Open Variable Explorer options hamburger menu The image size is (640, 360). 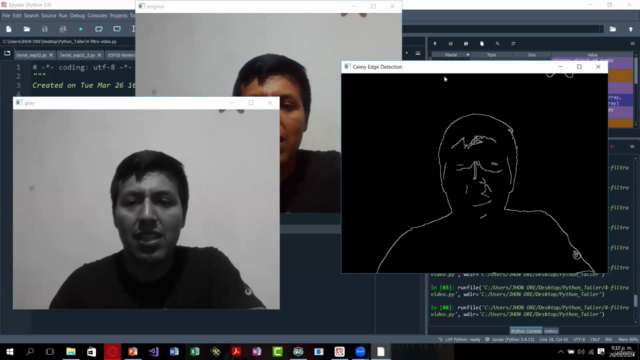click(632, 43)
